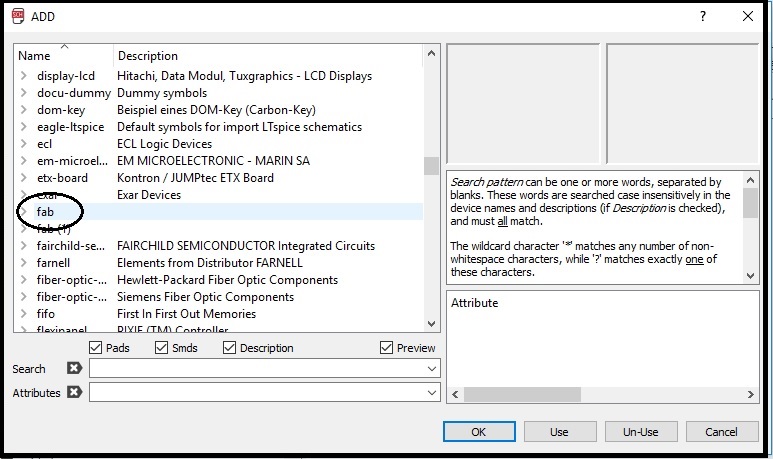This screenshot has height=459, width=773.
Task: Click help text vertical scrollbar thumb
Action: [750, 203]
